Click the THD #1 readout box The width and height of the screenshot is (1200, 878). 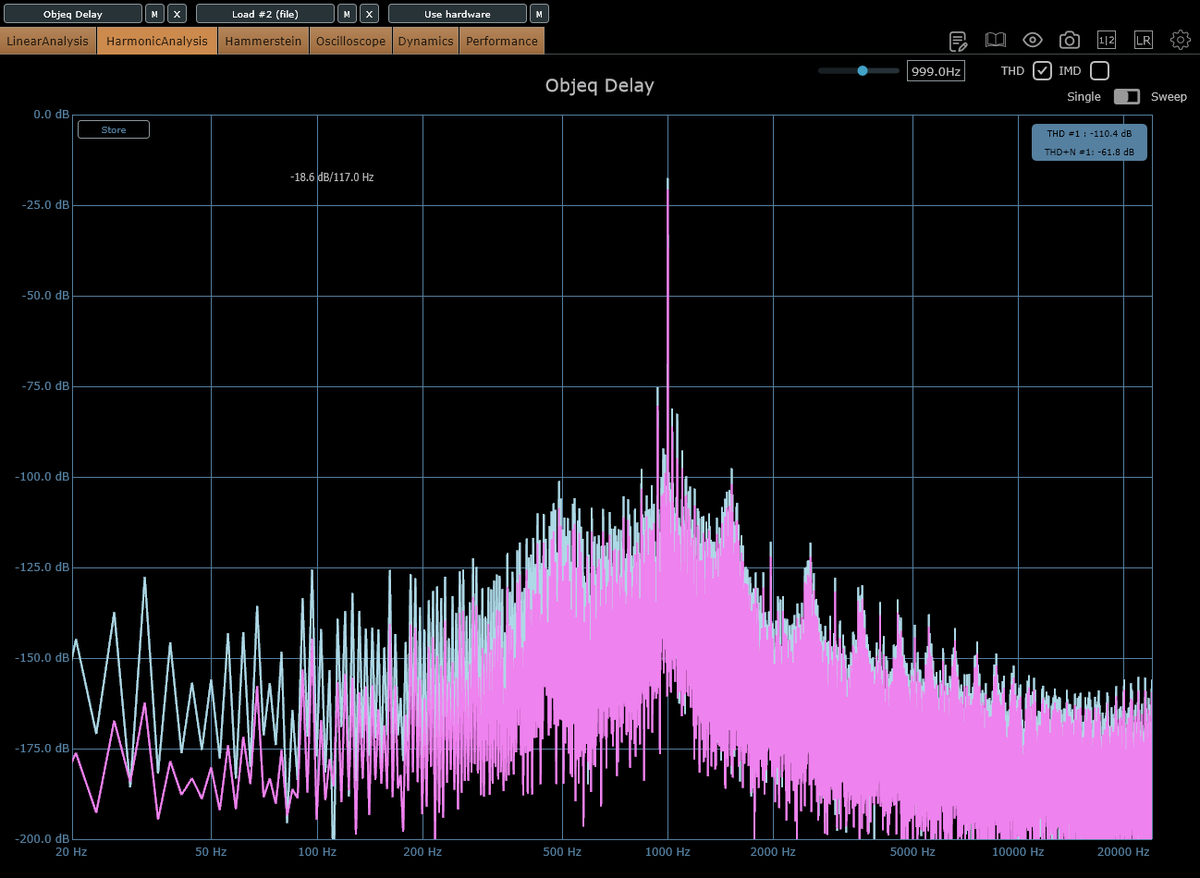(x=1089, y=142)
